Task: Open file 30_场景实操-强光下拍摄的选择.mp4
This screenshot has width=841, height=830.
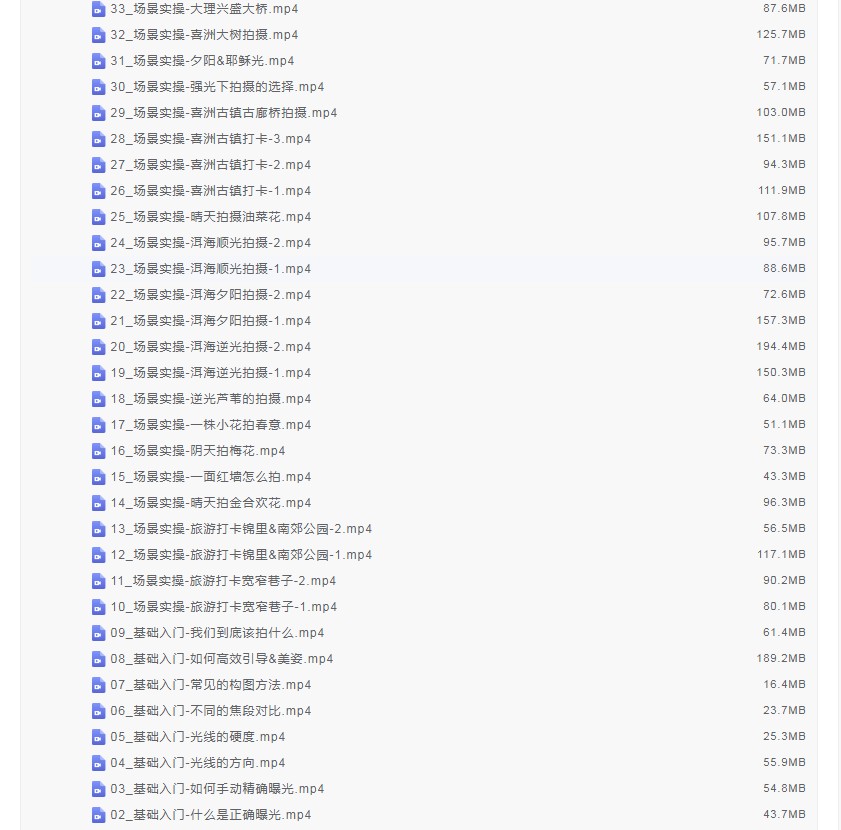Action: (217, 87)
